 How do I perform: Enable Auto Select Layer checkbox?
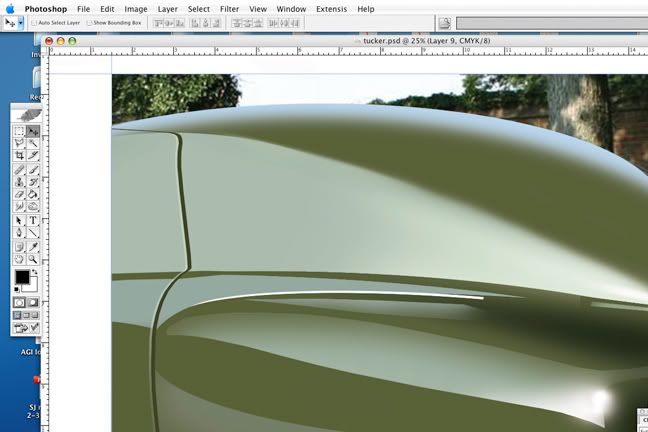[x=33, y=22]
